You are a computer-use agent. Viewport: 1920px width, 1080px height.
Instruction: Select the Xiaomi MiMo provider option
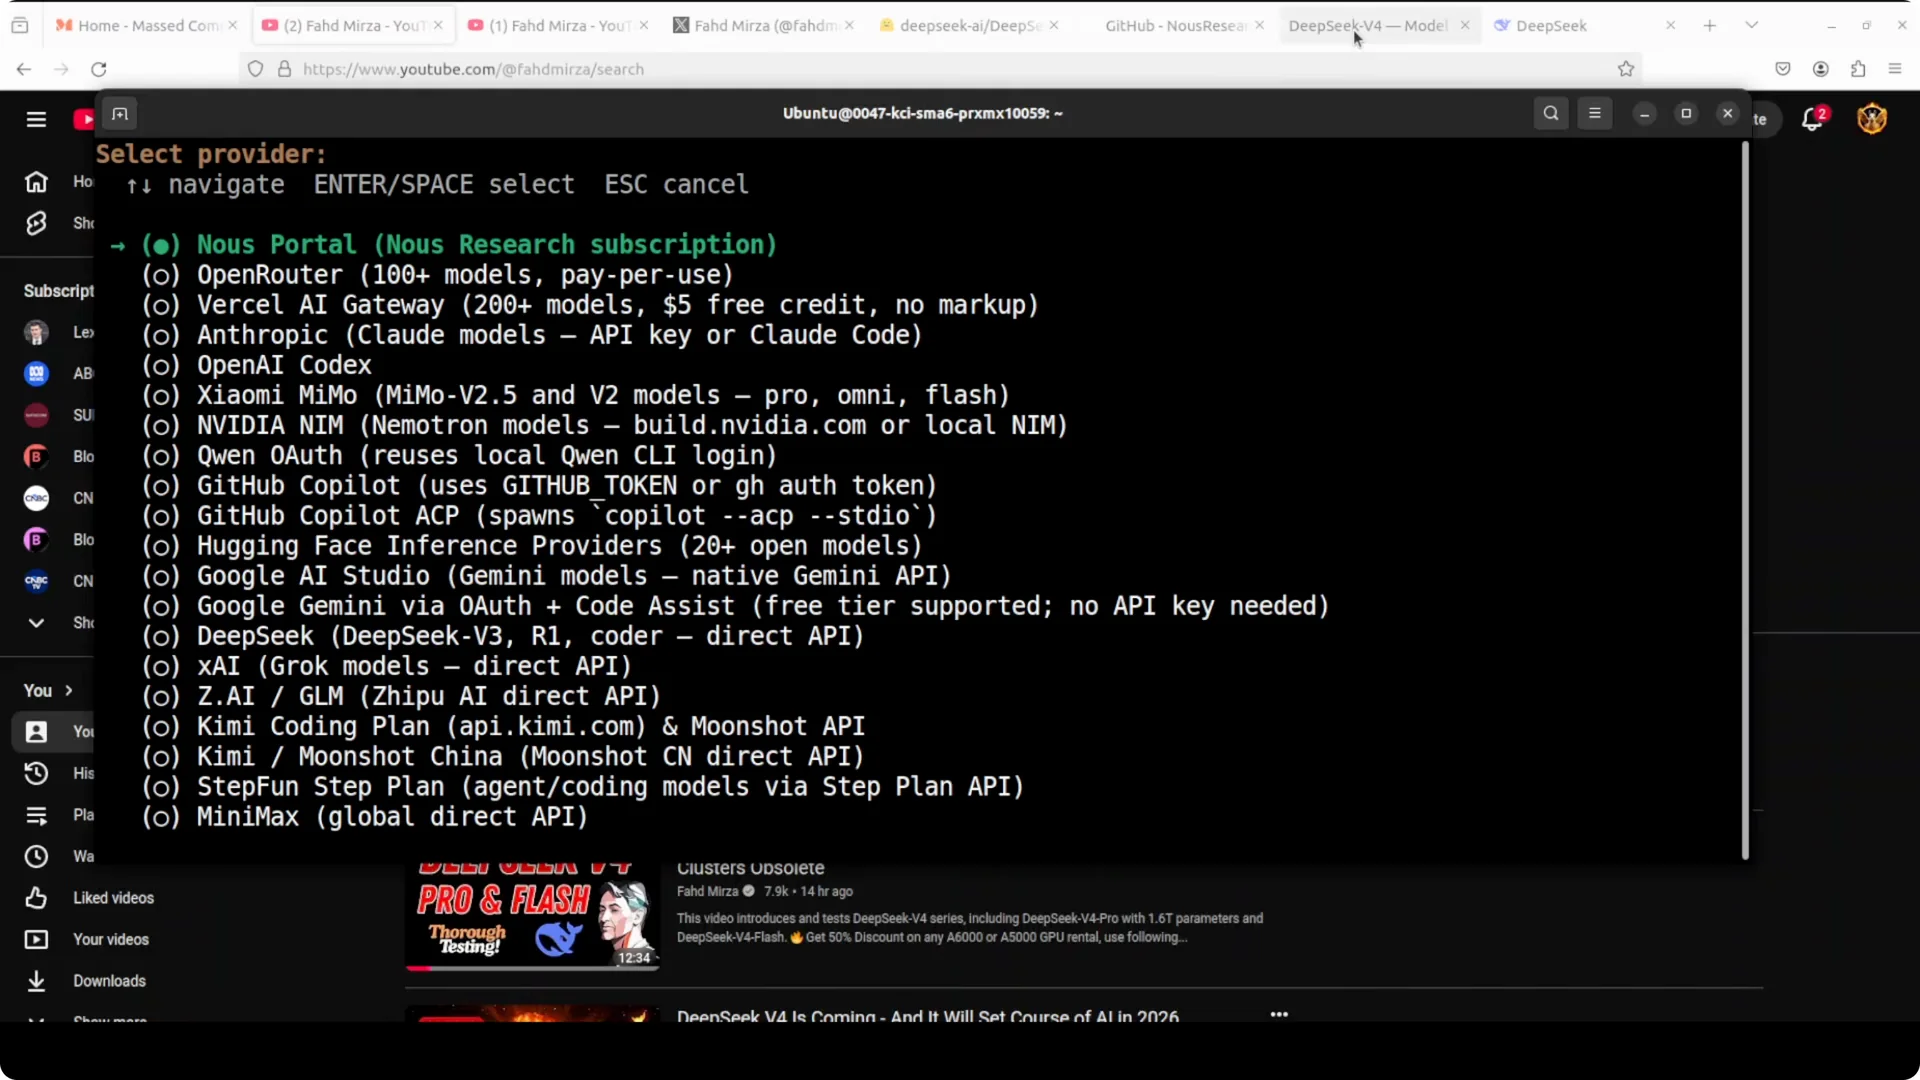point(576,395)
